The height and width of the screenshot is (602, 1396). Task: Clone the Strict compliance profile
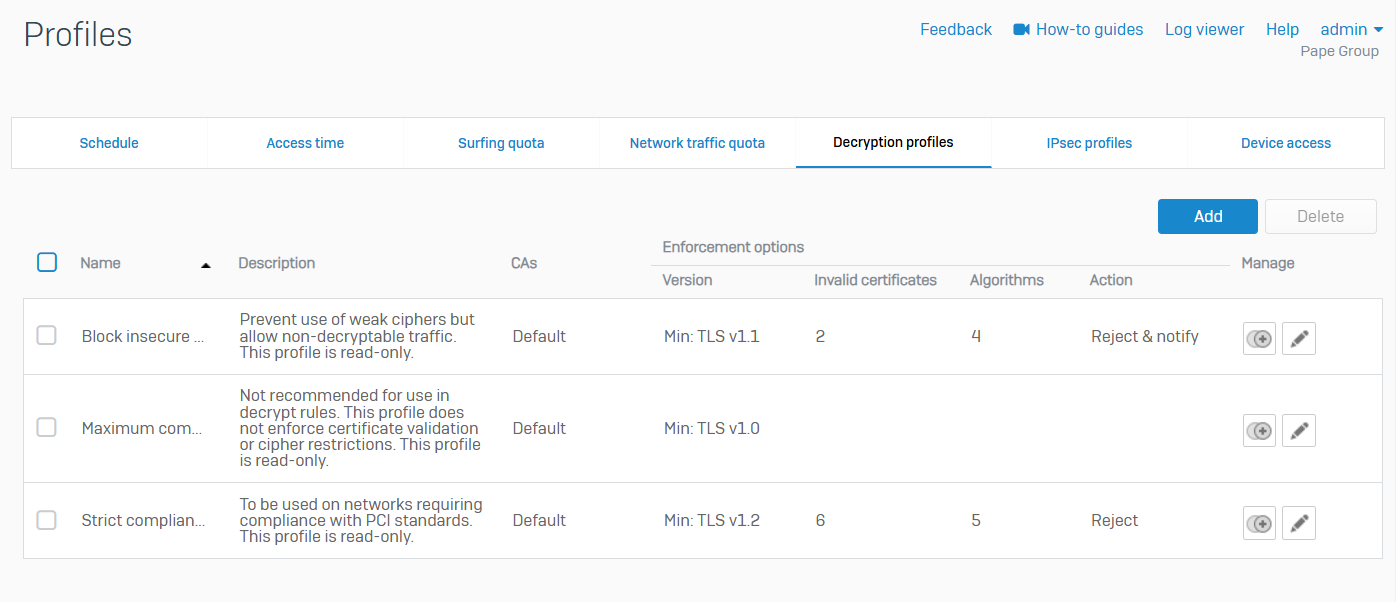pyautogui.click(x=1259, y=523)
